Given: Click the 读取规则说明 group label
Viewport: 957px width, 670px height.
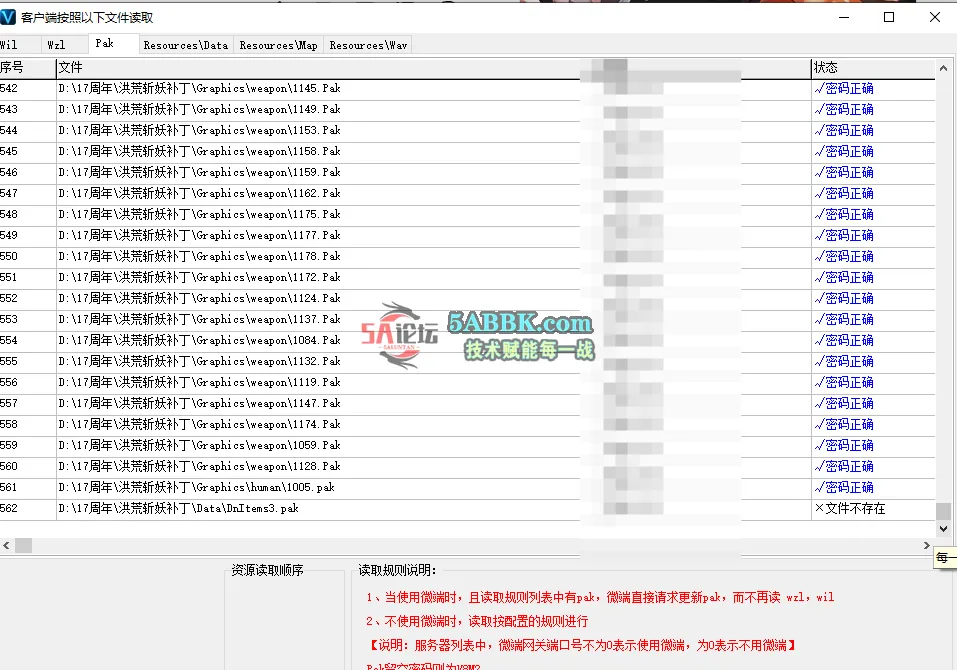Looking at the screenshot, I should tap(397, 571).
